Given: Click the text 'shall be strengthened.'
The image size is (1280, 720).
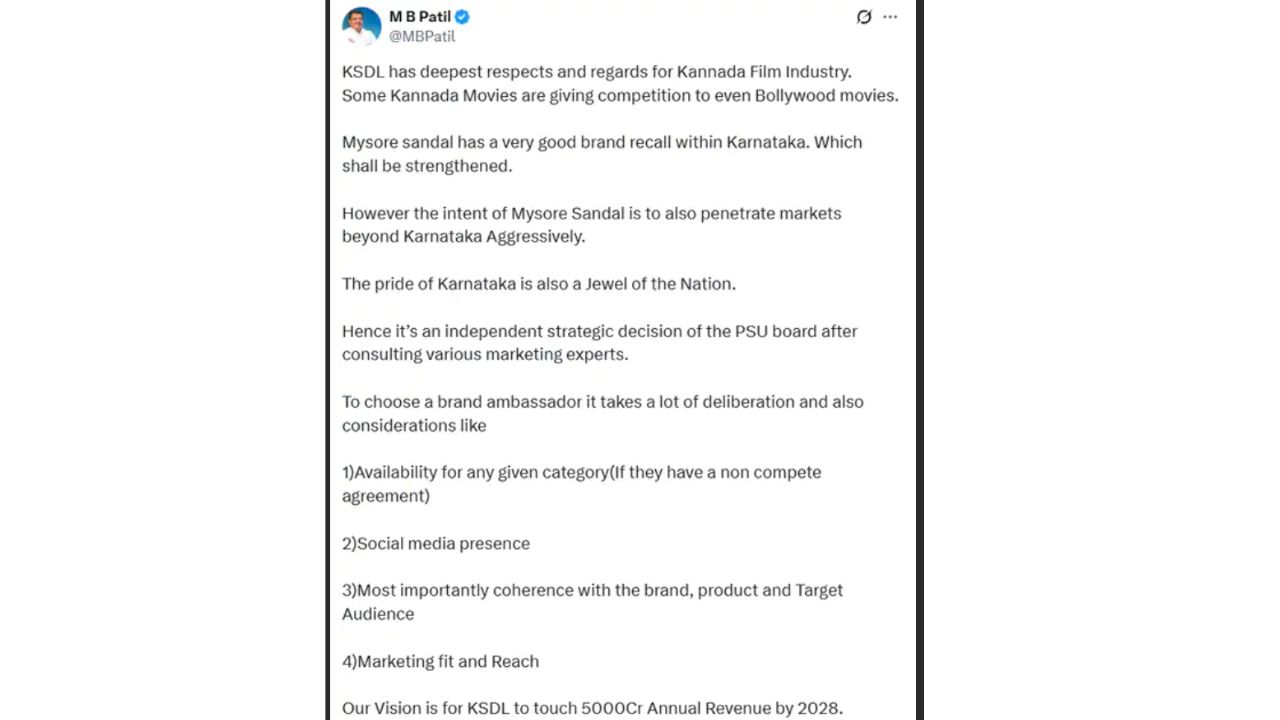Looking at the screenshot, I should [427, 166].
